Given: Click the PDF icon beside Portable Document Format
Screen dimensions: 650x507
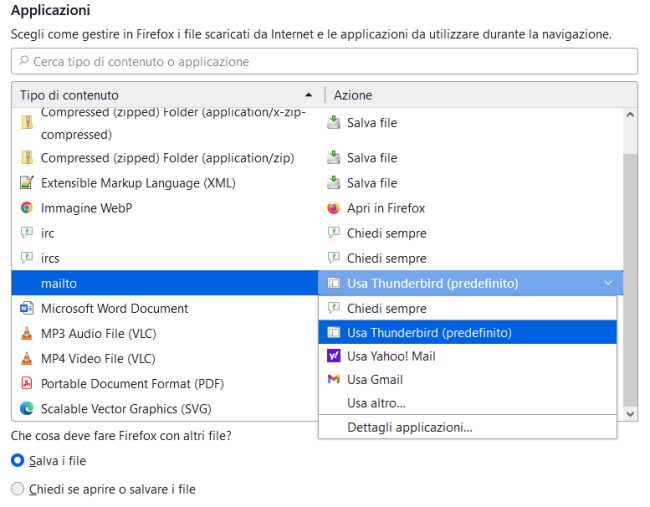Looking at the screenshot, I should pos(27,383).
